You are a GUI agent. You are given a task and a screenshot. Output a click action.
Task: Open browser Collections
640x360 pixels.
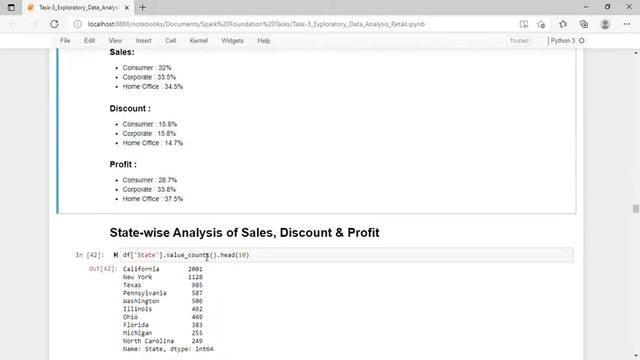click(584, 24)
